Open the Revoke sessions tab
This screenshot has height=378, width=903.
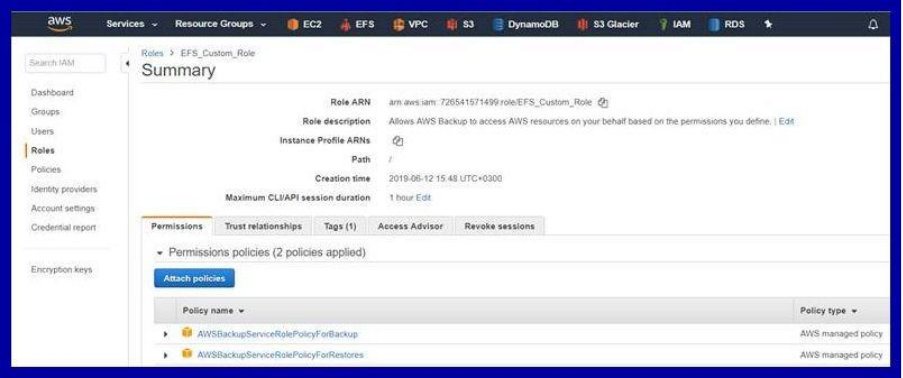[x=499, y=226]
